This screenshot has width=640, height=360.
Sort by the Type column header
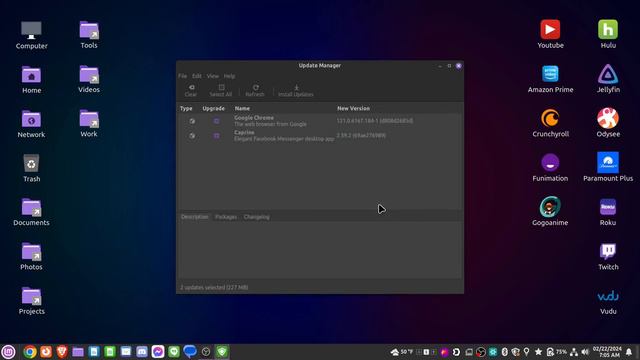click(186, 108)
